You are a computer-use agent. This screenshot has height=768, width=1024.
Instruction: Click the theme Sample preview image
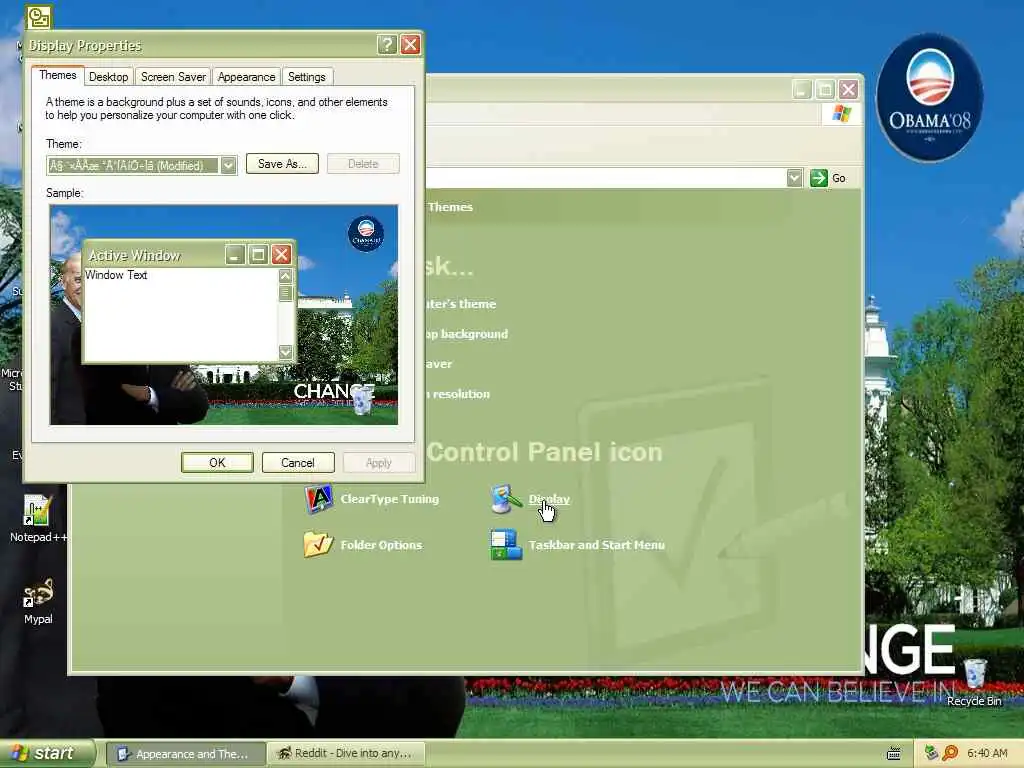point(223,315)
